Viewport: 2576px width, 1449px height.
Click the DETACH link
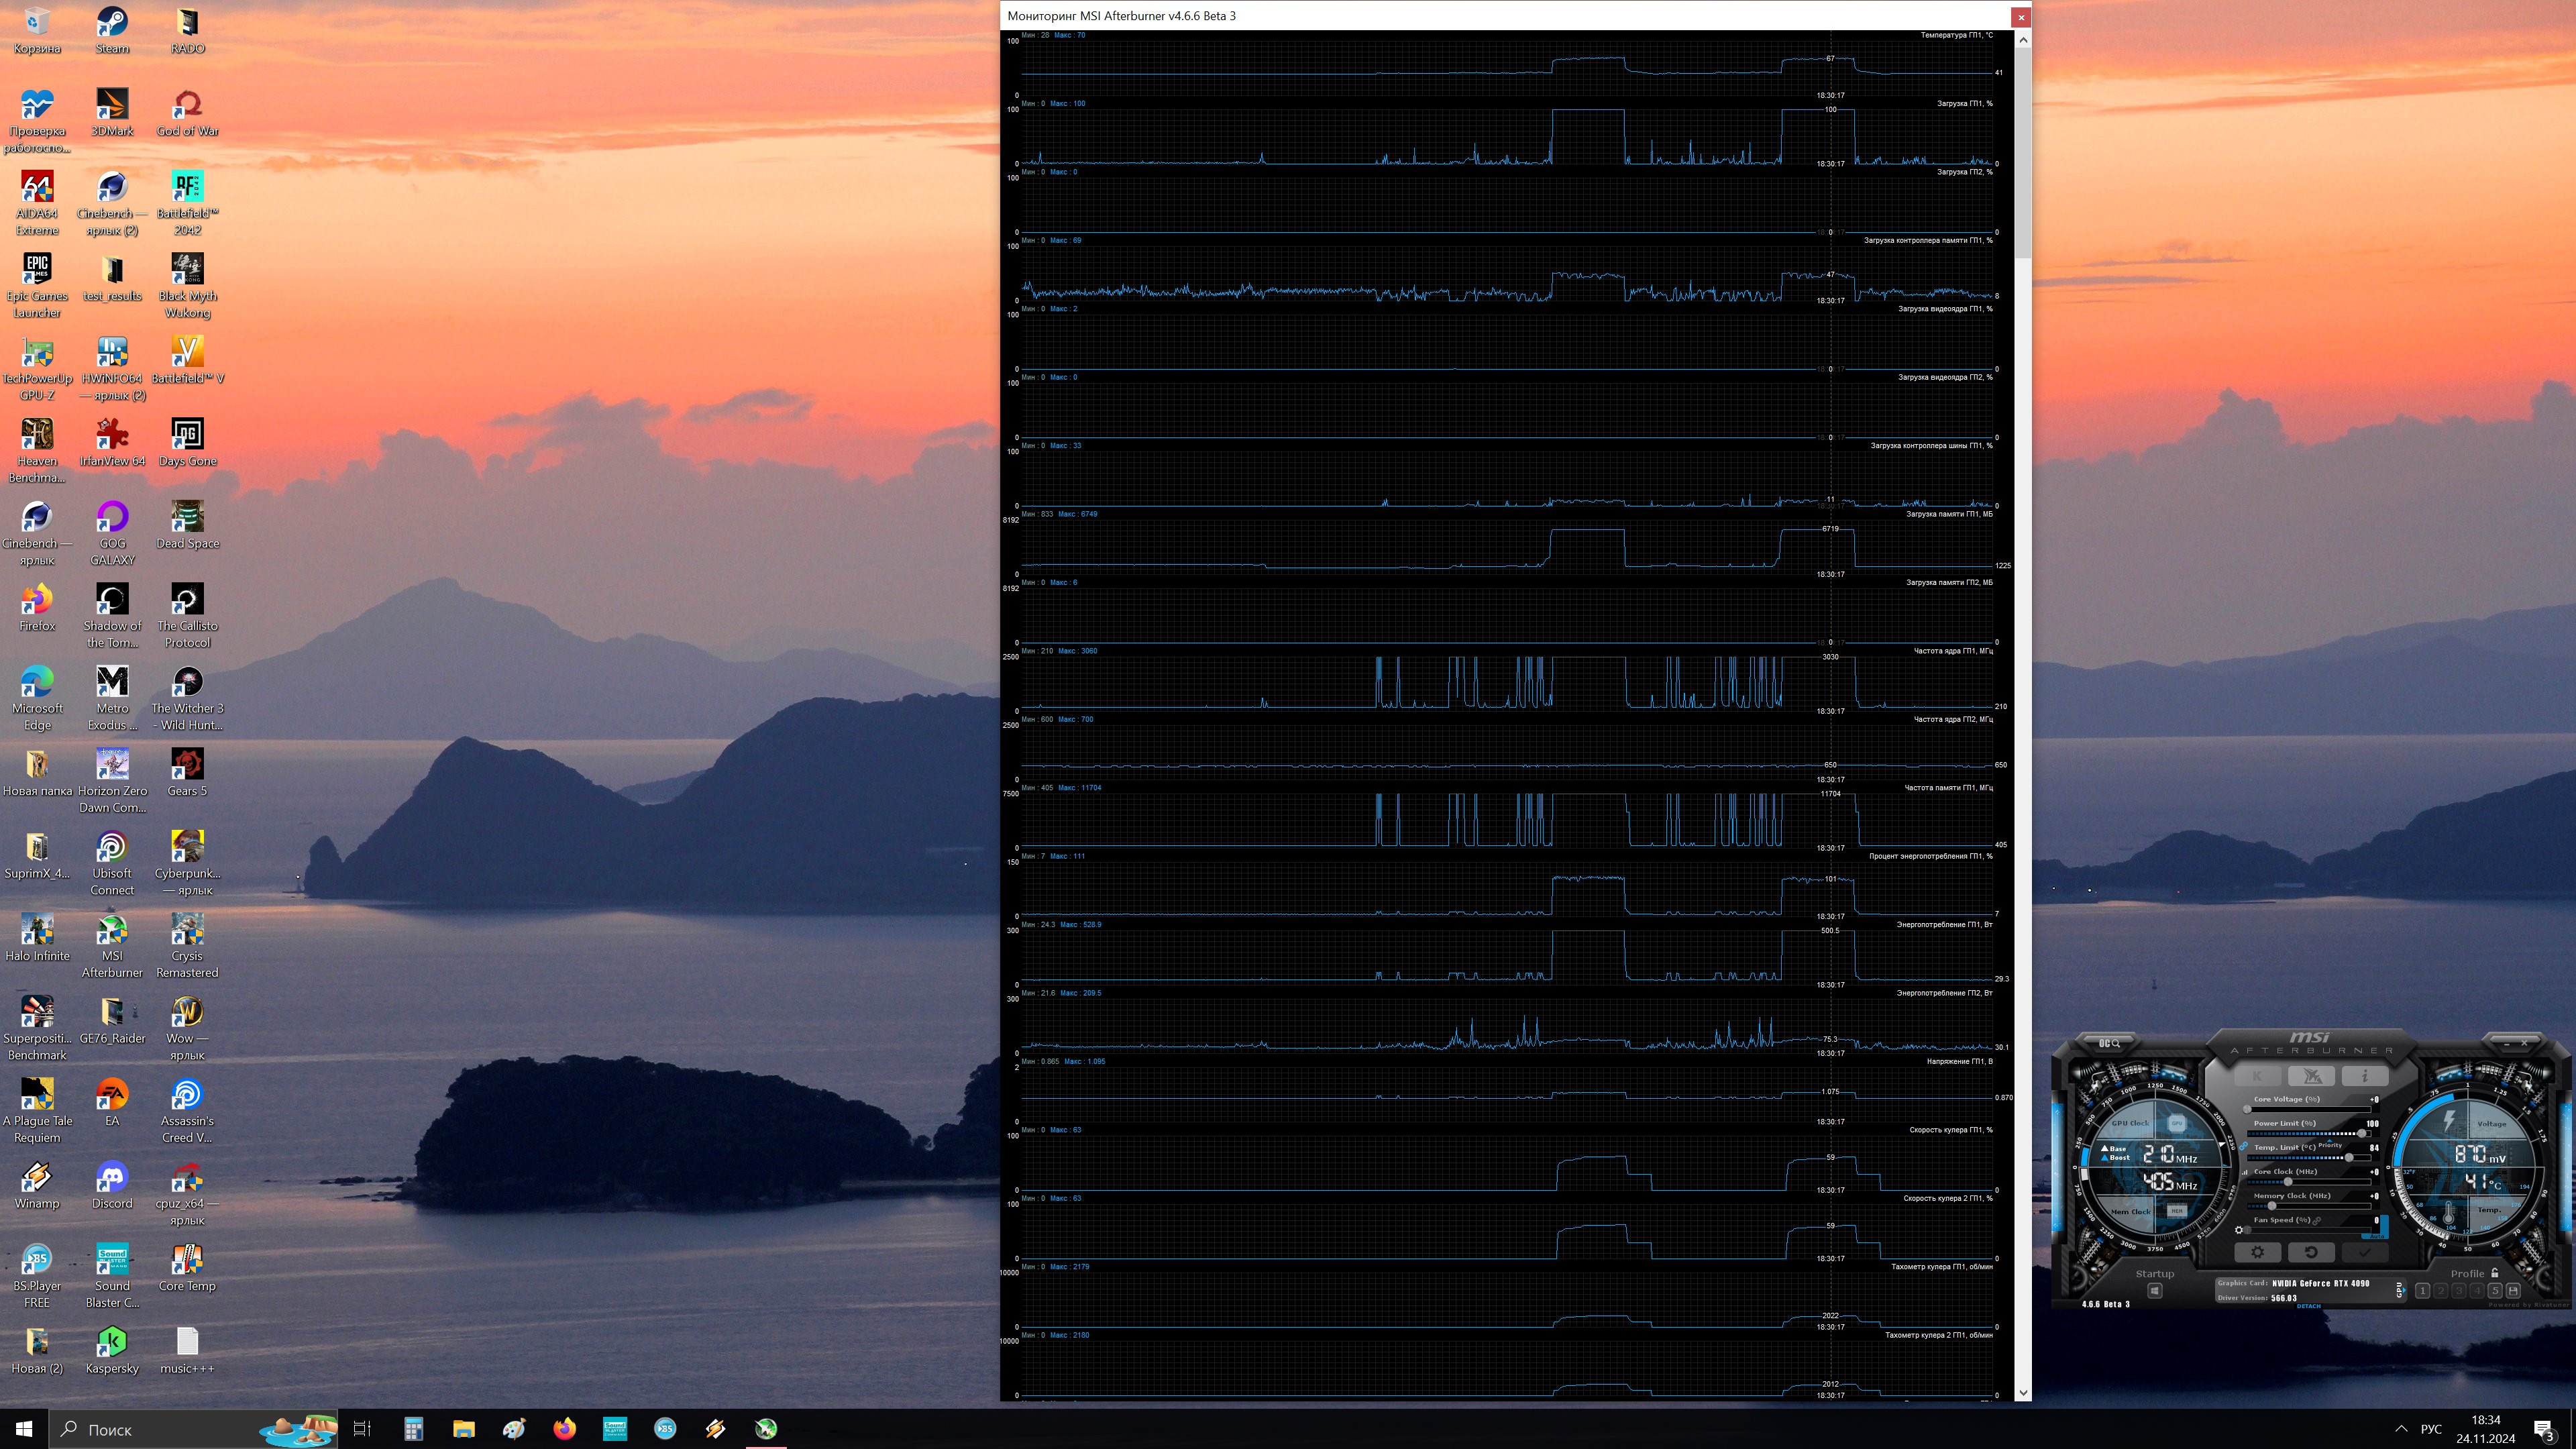(2309, 1306)
